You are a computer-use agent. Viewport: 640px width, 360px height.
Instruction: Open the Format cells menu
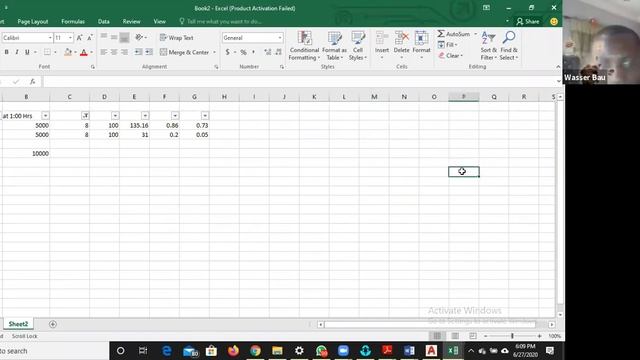[421, 46]
